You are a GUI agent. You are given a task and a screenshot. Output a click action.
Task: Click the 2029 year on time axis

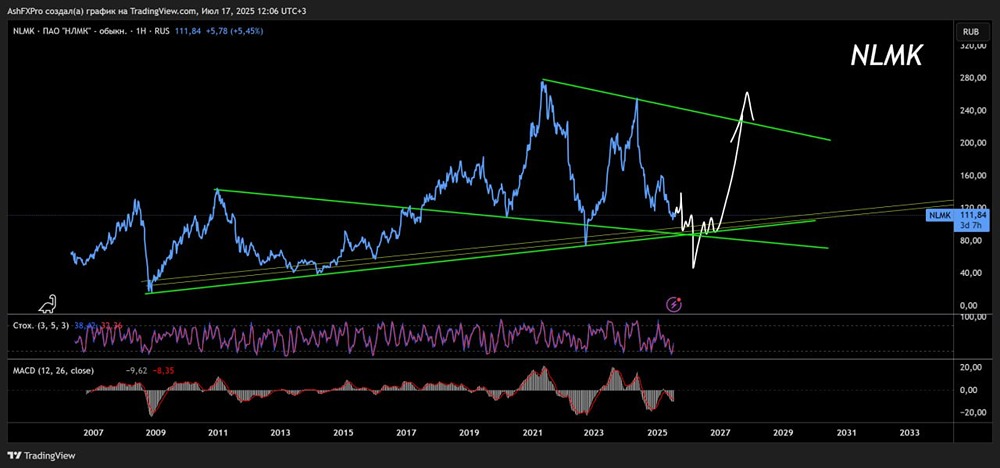pyautogui.click(x=783, y=432)
